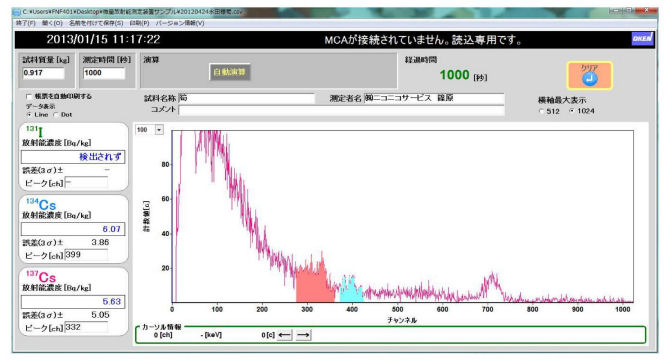The width and height of the screenshot is (670, 362).
Task: Set horizontal axis max to 1024
Action: 572,111
